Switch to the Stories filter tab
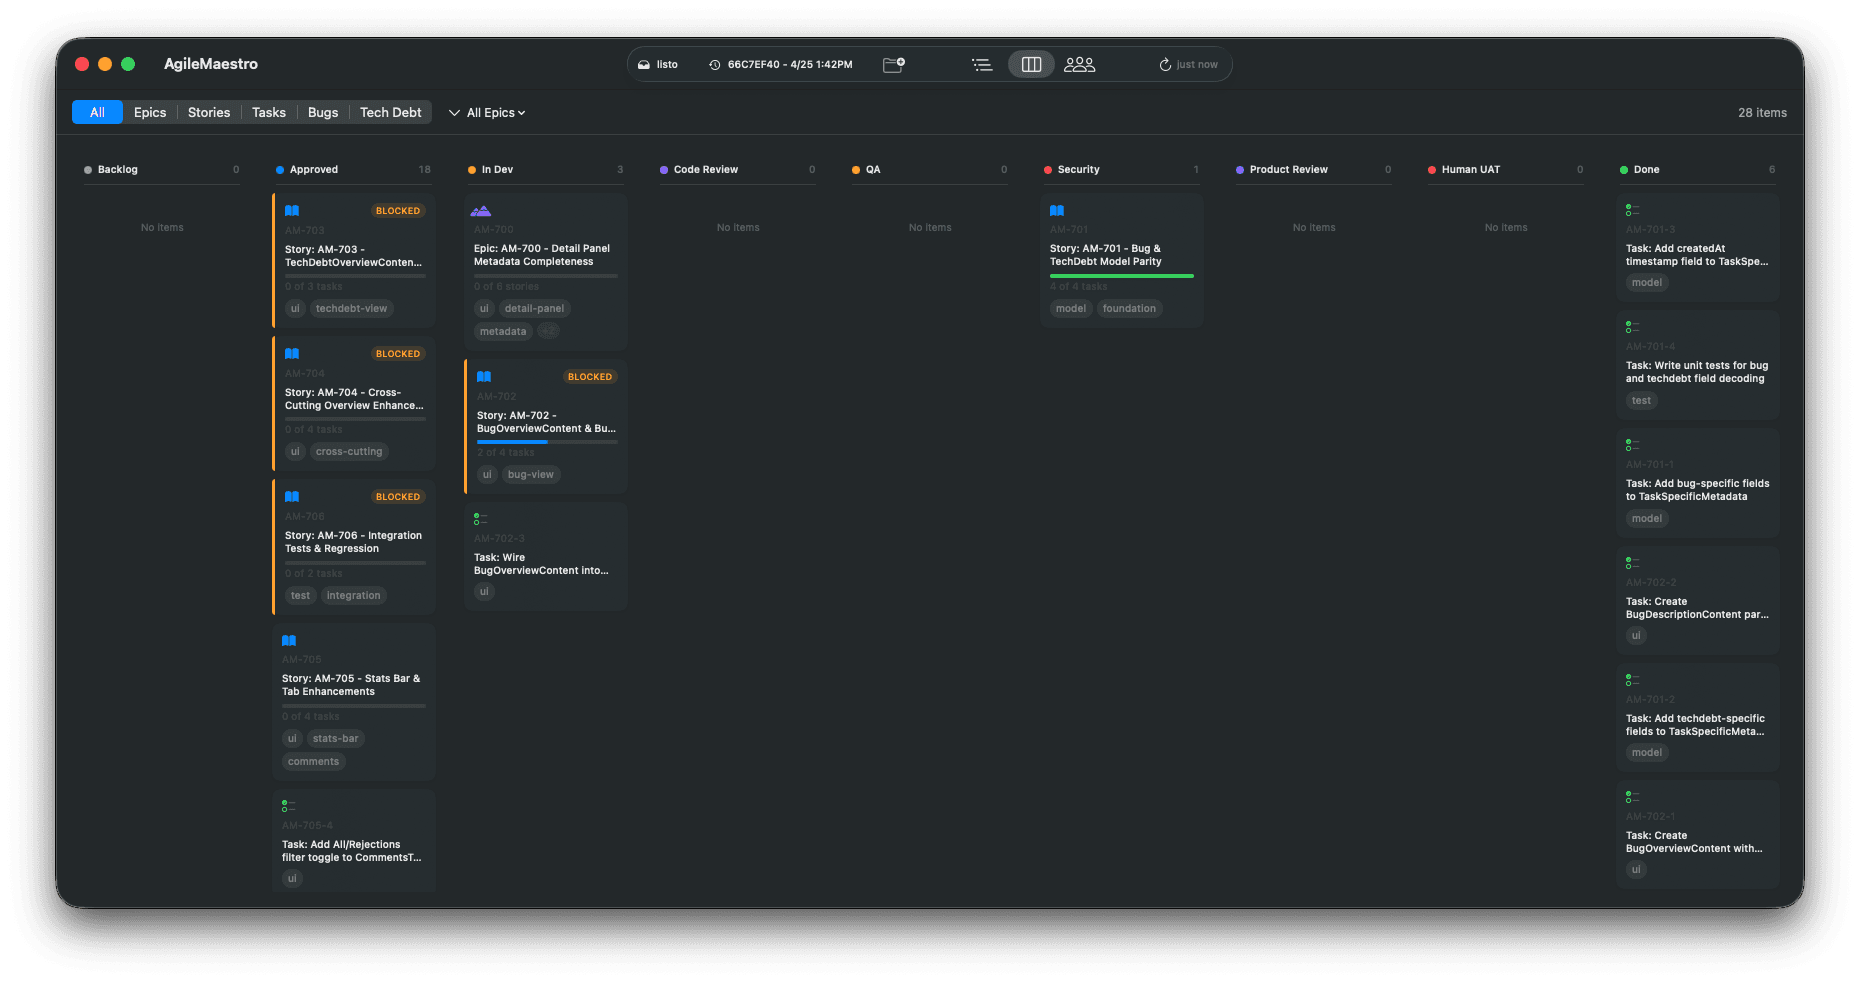This screenshot has width=1860, height=982. click(209, 112)
